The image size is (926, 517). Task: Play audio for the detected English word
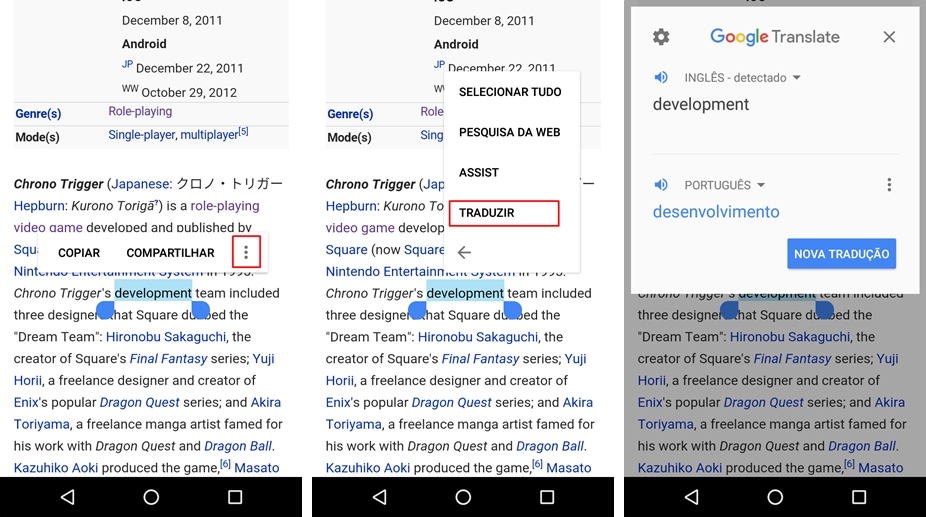661,77
